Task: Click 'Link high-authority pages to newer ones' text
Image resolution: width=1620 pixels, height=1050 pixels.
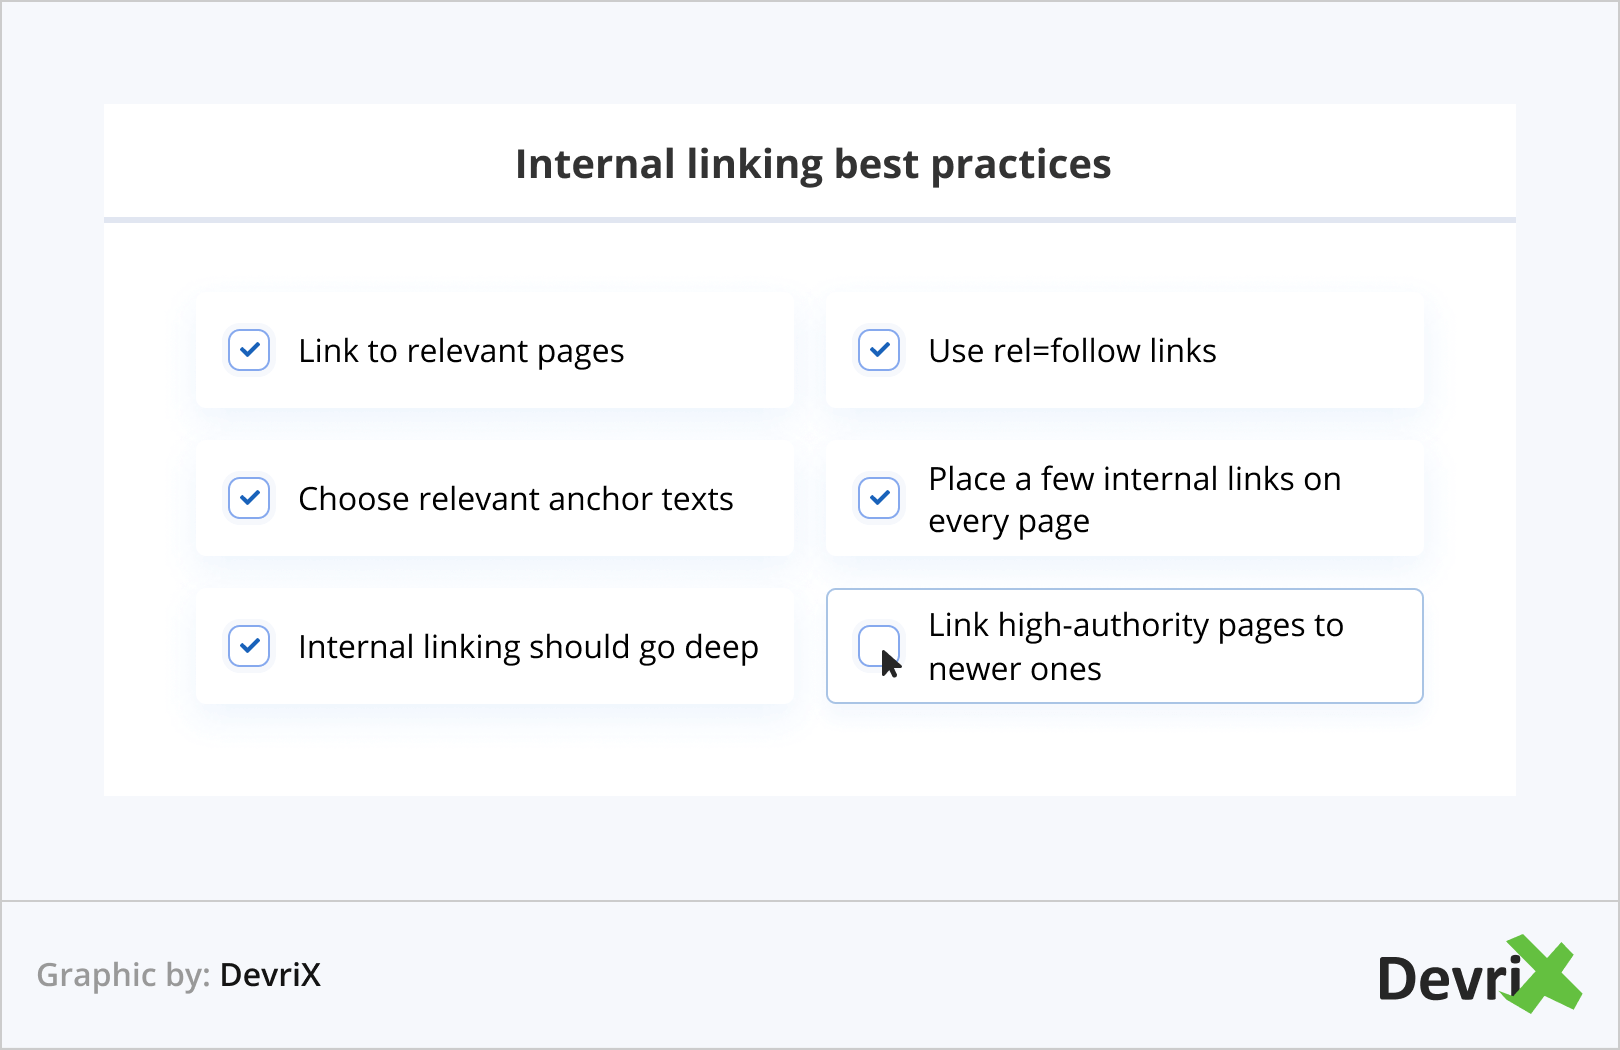Action: click(x=1135, y=647)
